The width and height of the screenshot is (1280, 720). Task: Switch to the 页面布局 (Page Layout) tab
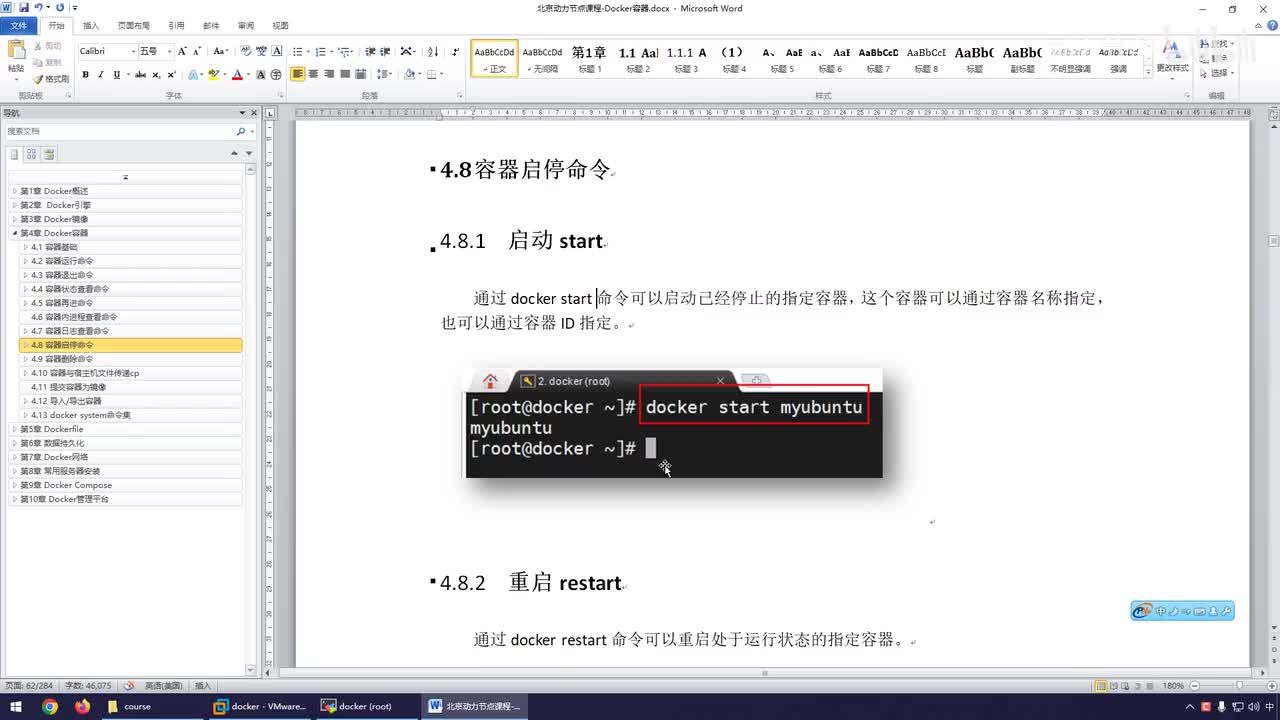tap(133, 26)
